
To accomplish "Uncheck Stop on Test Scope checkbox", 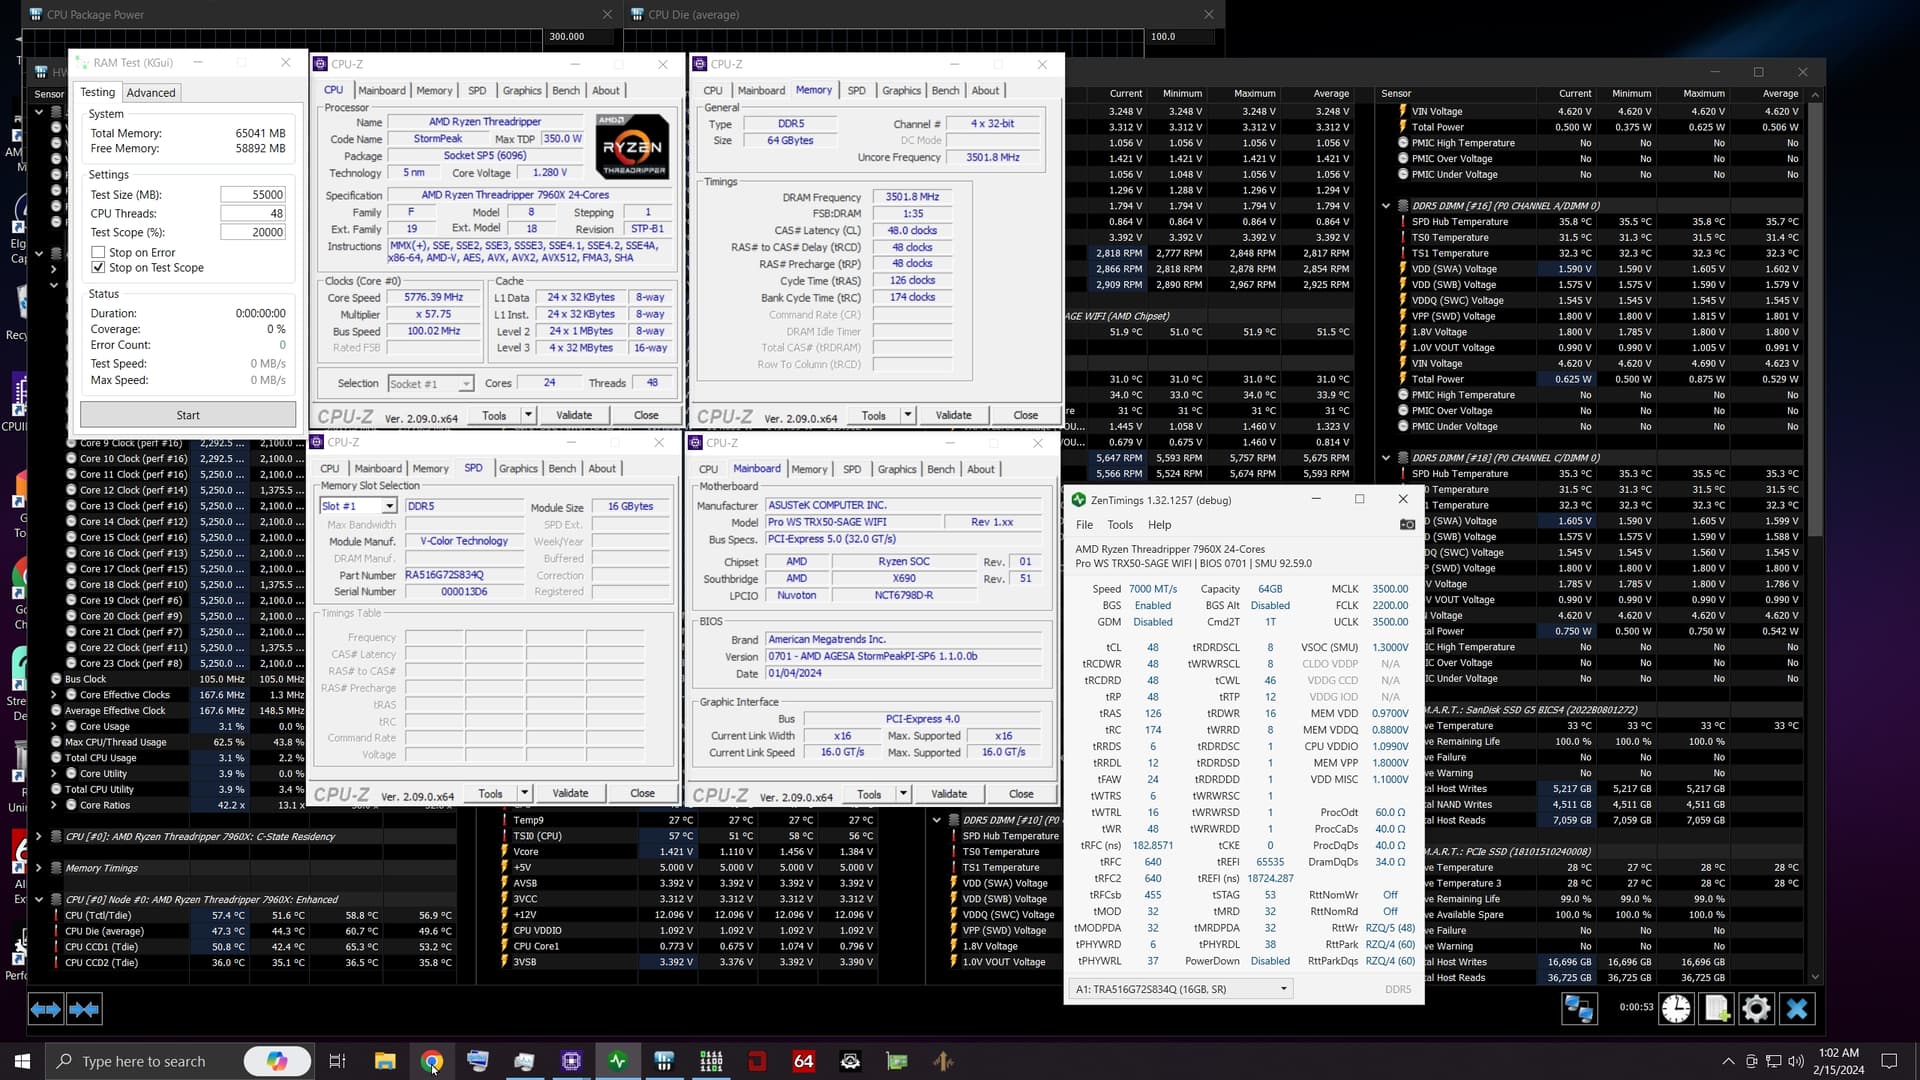I will click(98, 268).
